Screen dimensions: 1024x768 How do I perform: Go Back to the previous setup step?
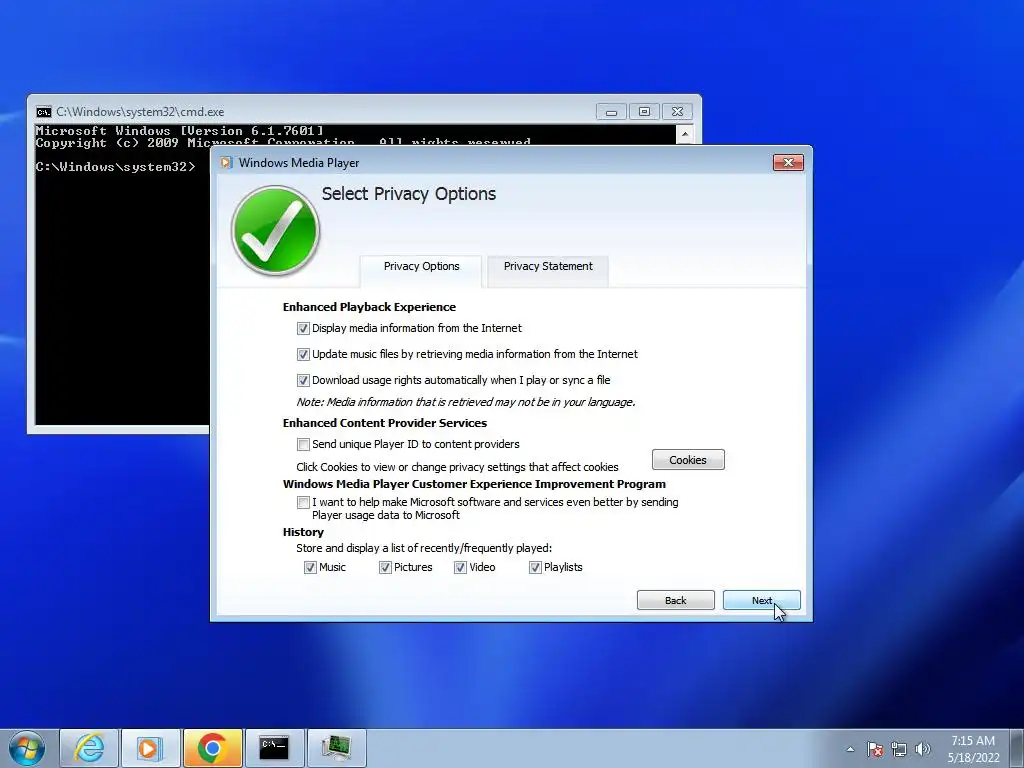[x=676, y=600]
